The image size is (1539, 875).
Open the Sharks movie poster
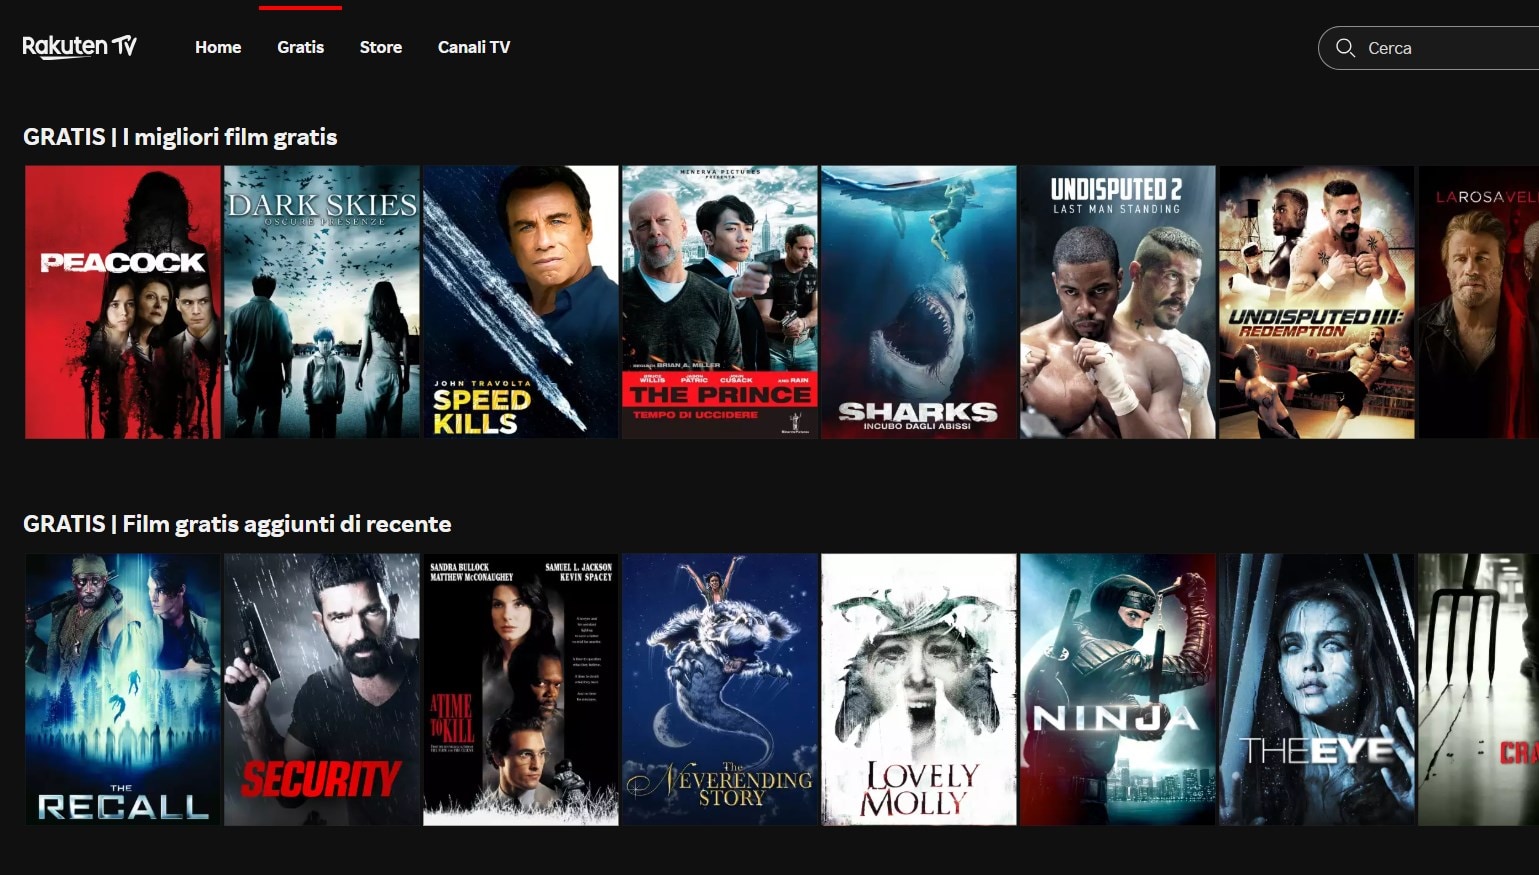click(x=919, y=302)
